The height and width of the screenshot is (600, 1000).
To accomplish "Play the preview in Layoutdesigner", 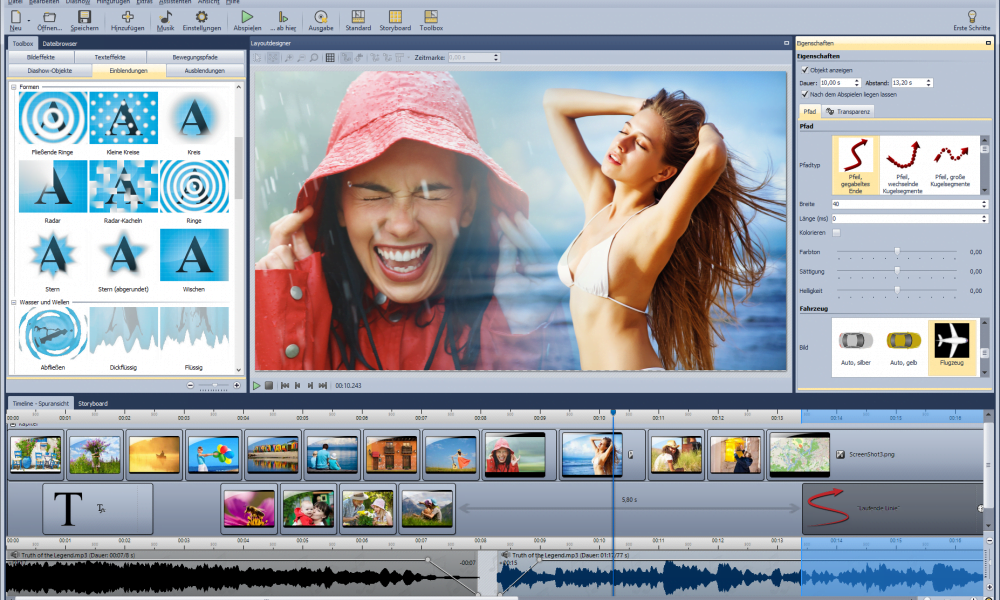I will [256, 386].
